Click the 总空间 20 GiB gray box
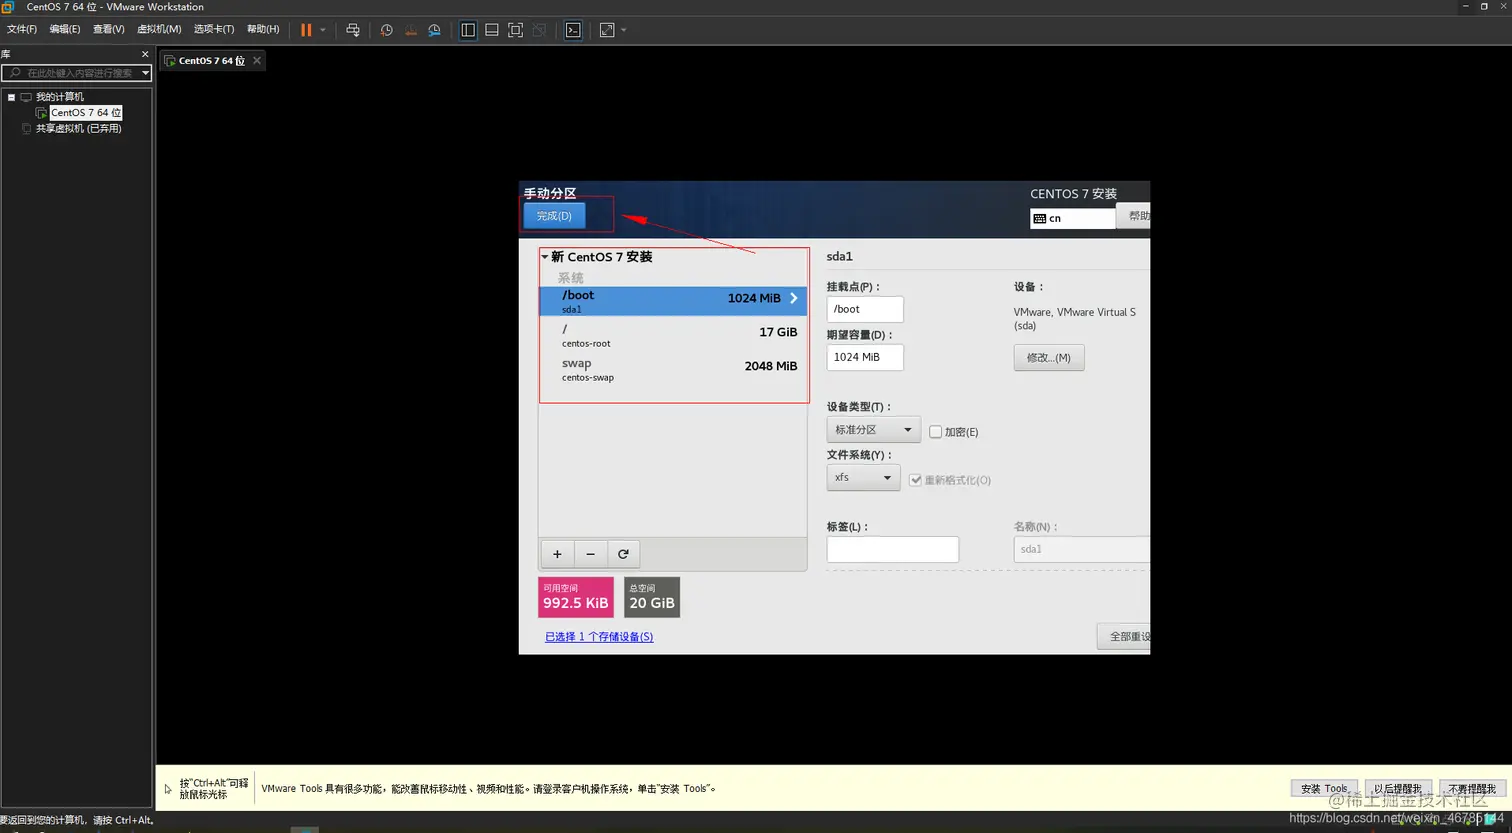Screen dimensions: 1512x833 652,597
